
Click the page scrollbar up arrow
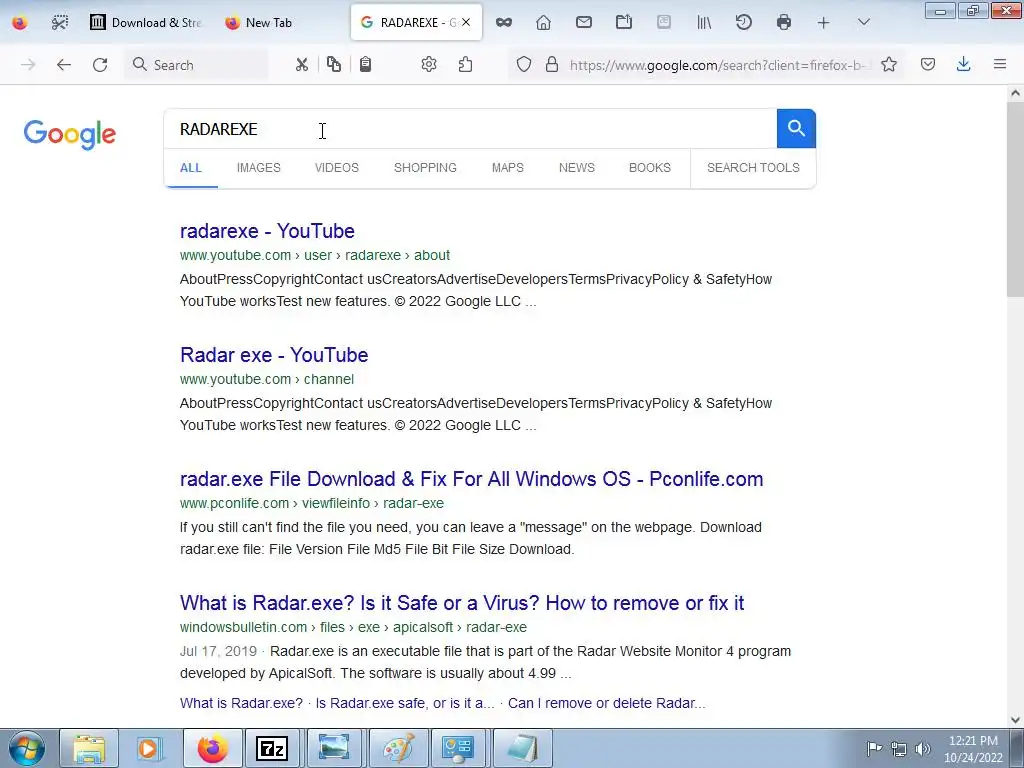point(1015,93)
